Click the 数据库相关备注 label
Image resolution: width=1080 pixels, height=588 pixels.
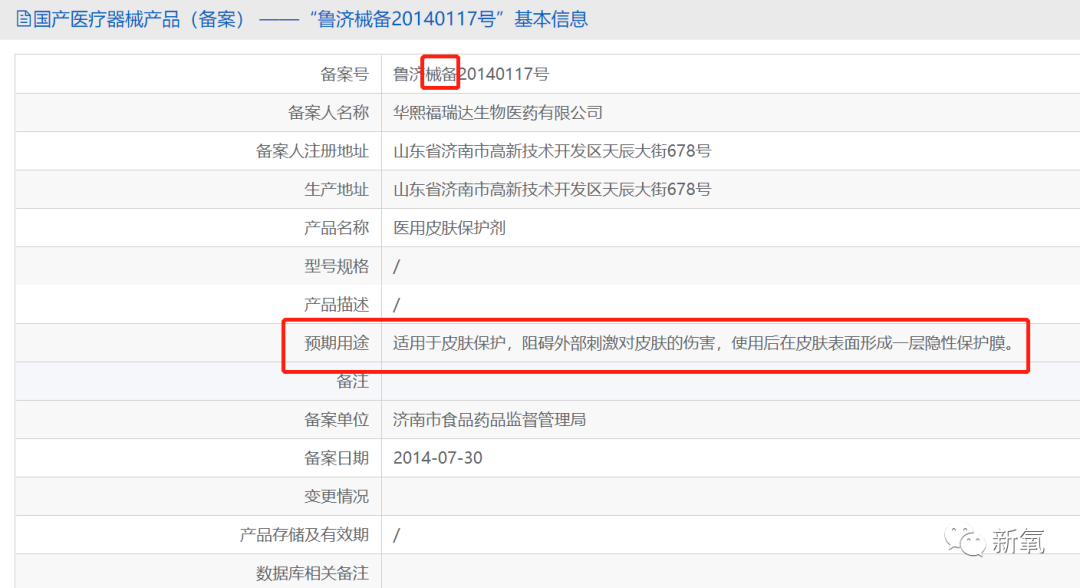click(x=313, y=574)
